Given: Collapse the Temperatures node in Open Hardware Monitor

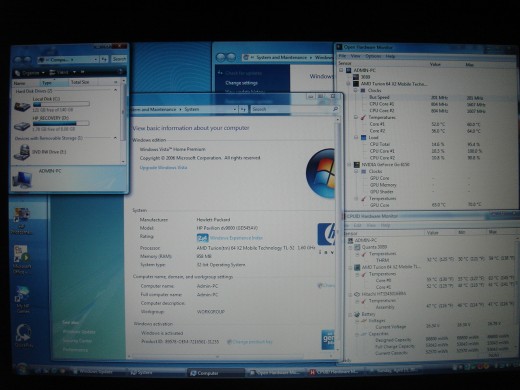Looking at the screenshot, I should [356, 117].
